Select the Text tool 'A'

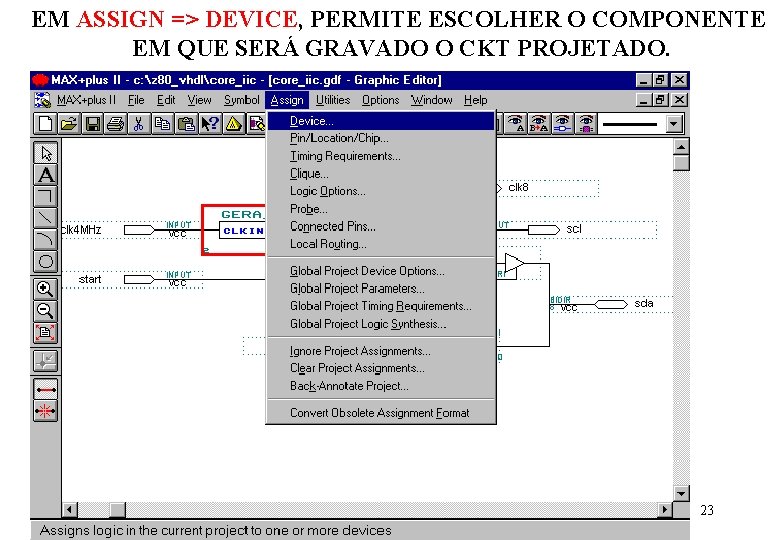[x=46, y=175]
